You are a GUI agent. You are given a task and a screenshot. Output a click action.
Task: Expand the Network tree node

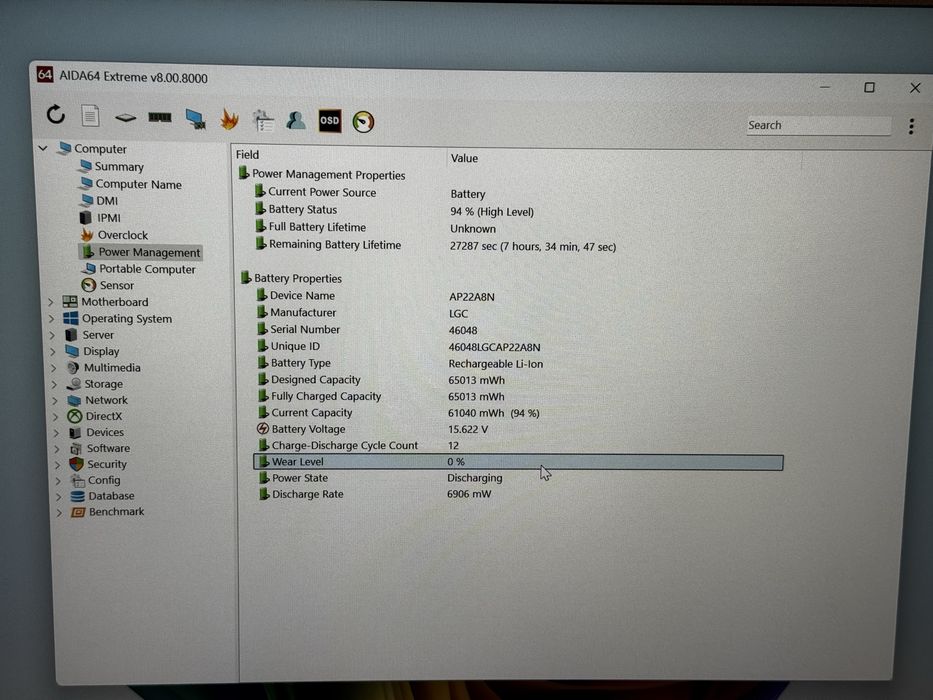tap(55, 401)
